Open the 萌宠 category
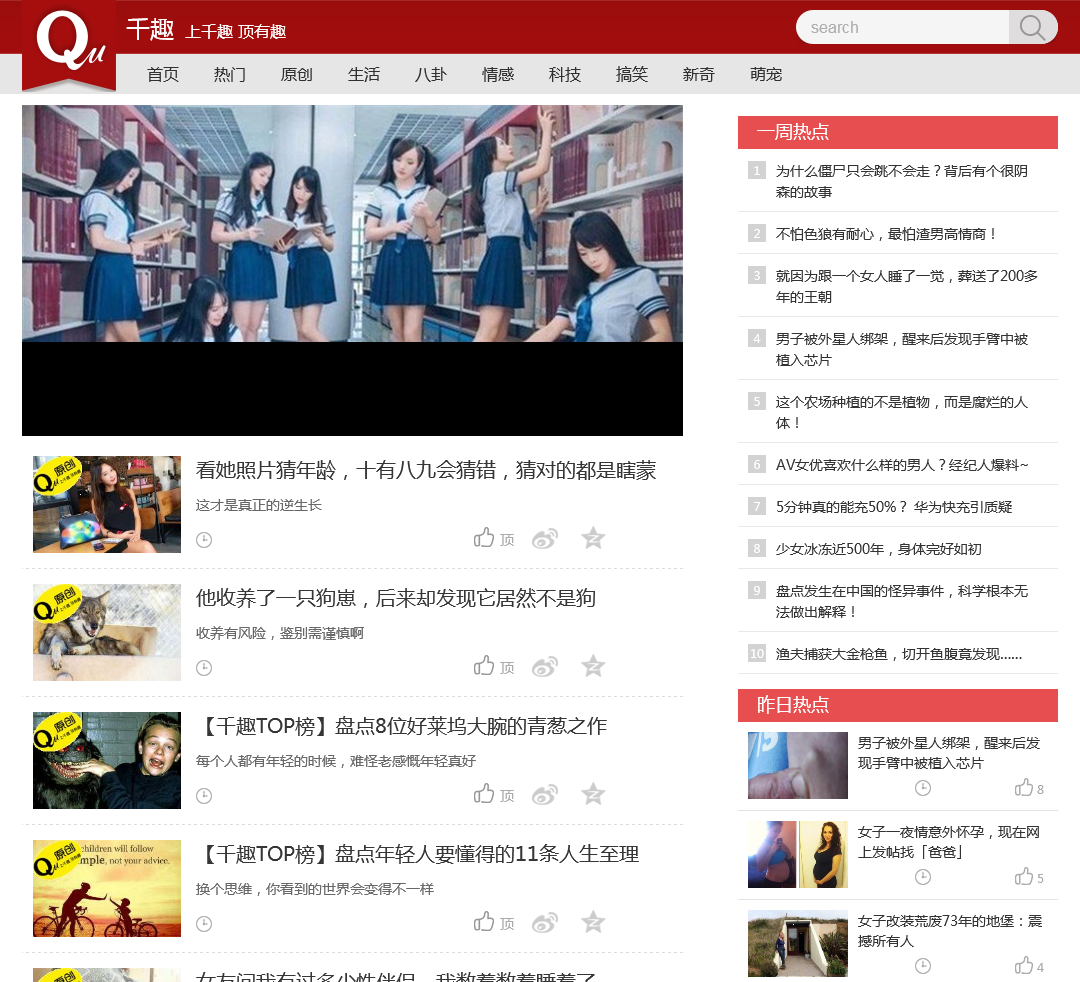Viewport: 1080px width, 982px height. pos(766,74)
